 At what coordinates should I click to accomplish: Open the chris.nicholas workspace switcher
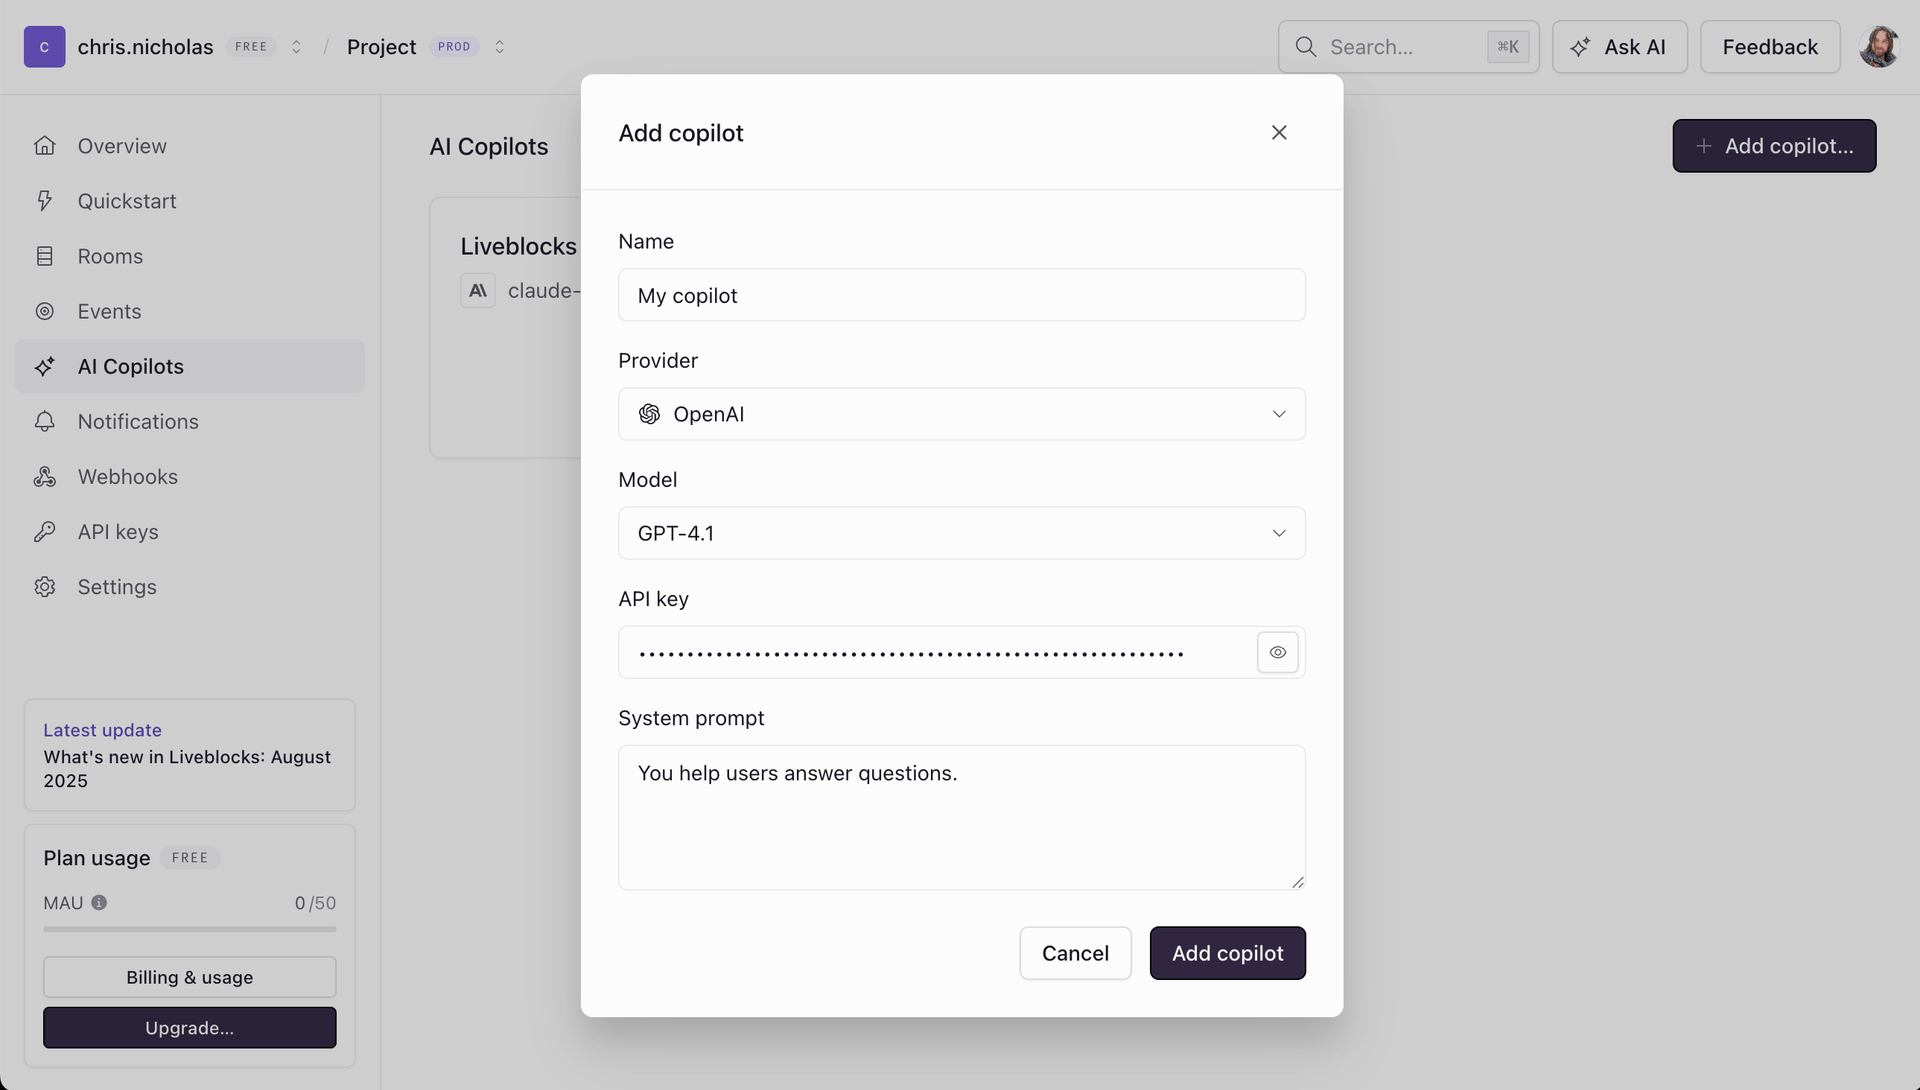[296, 46]
